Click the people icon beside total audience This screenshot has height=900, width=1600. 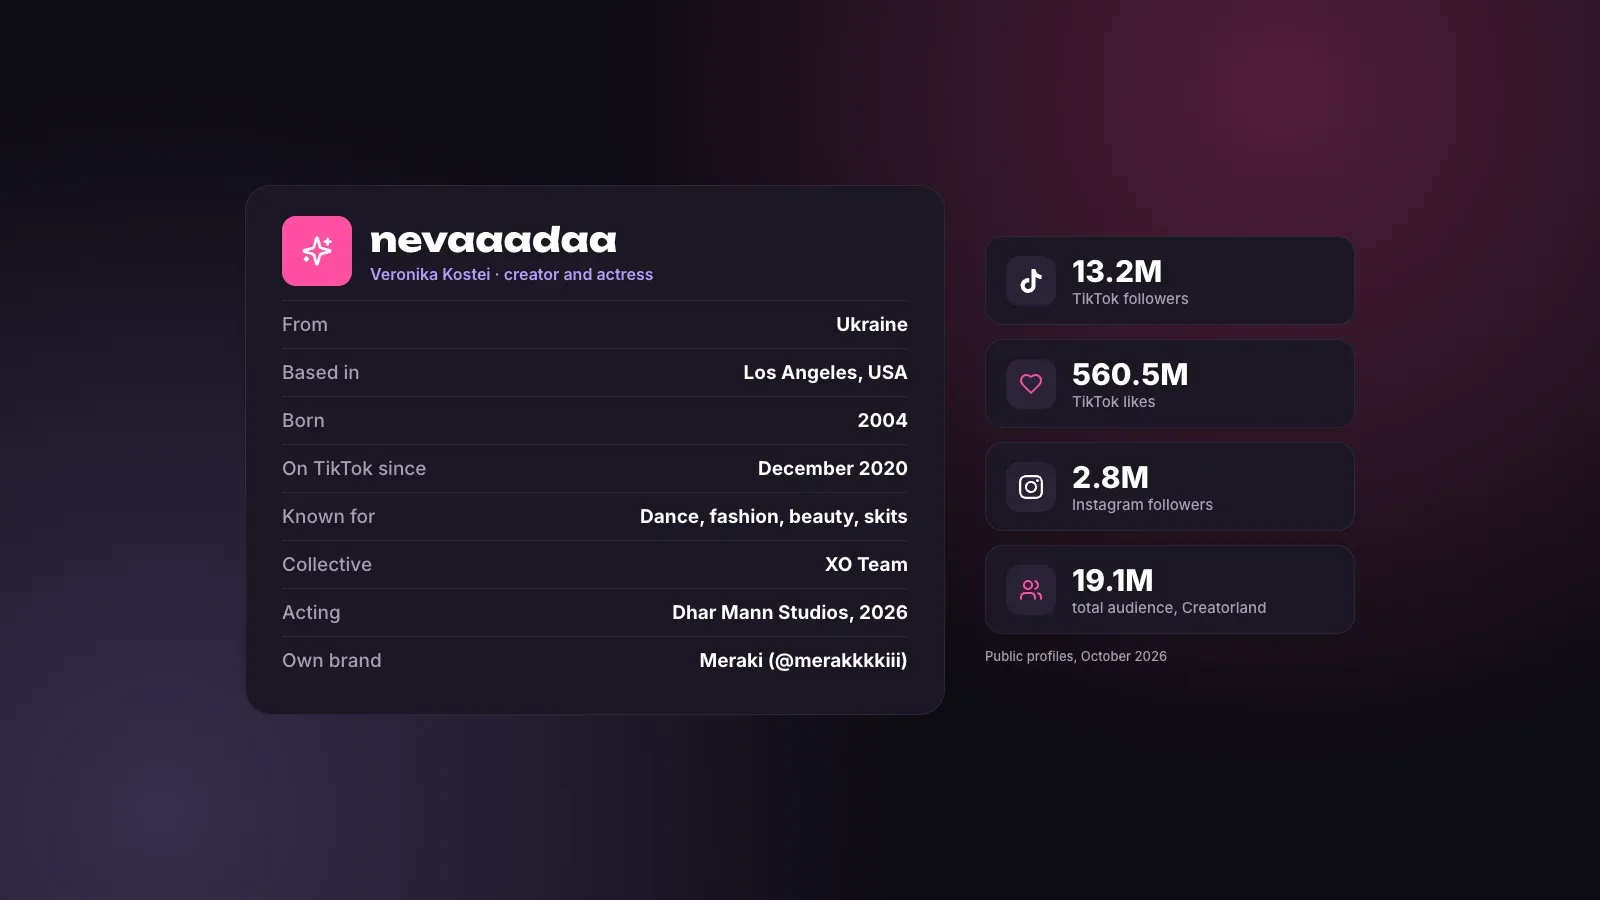coord(1031,590)
